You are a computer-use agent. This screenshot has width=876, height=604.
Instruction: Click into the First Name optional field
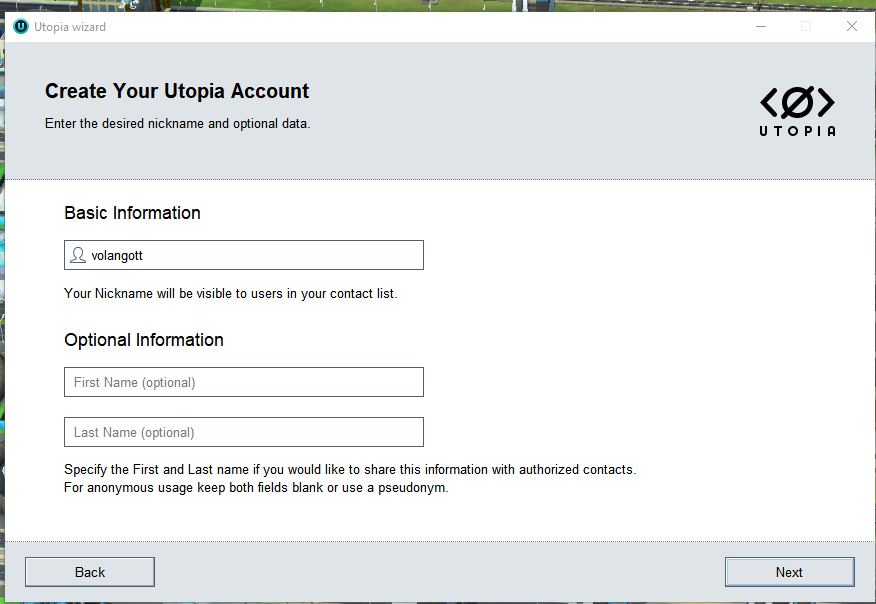[x=244, y=382]
